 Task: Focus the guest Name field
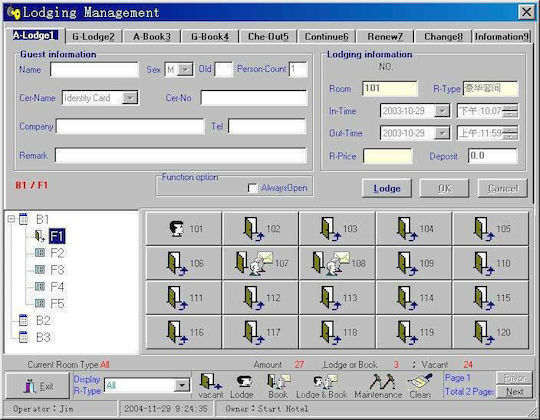coord(94,70)
